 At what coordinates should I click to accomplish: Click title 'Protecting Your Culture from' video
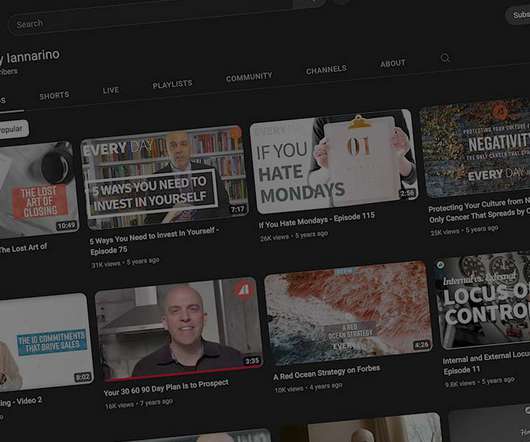pyautogui.click(x=479, y=210)
